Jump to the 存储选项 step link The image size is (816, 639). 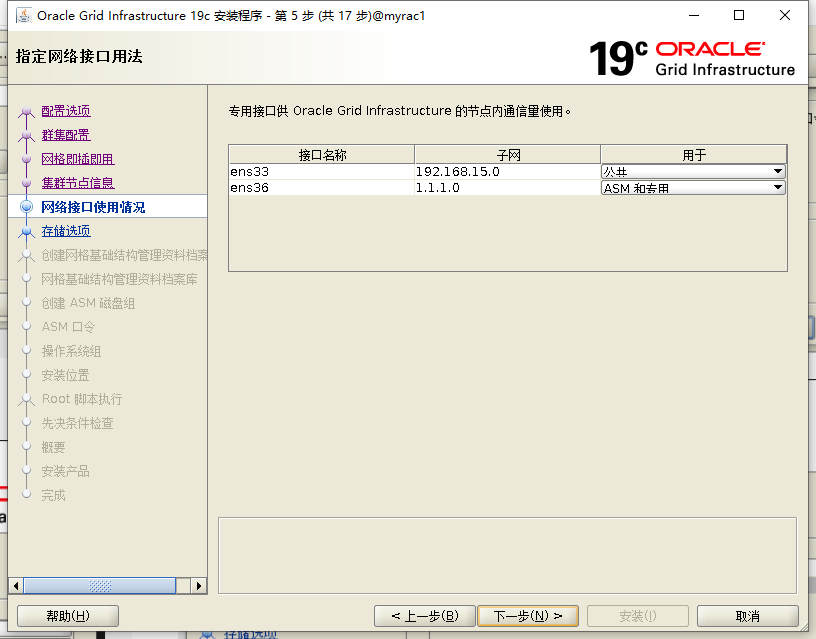66,231
